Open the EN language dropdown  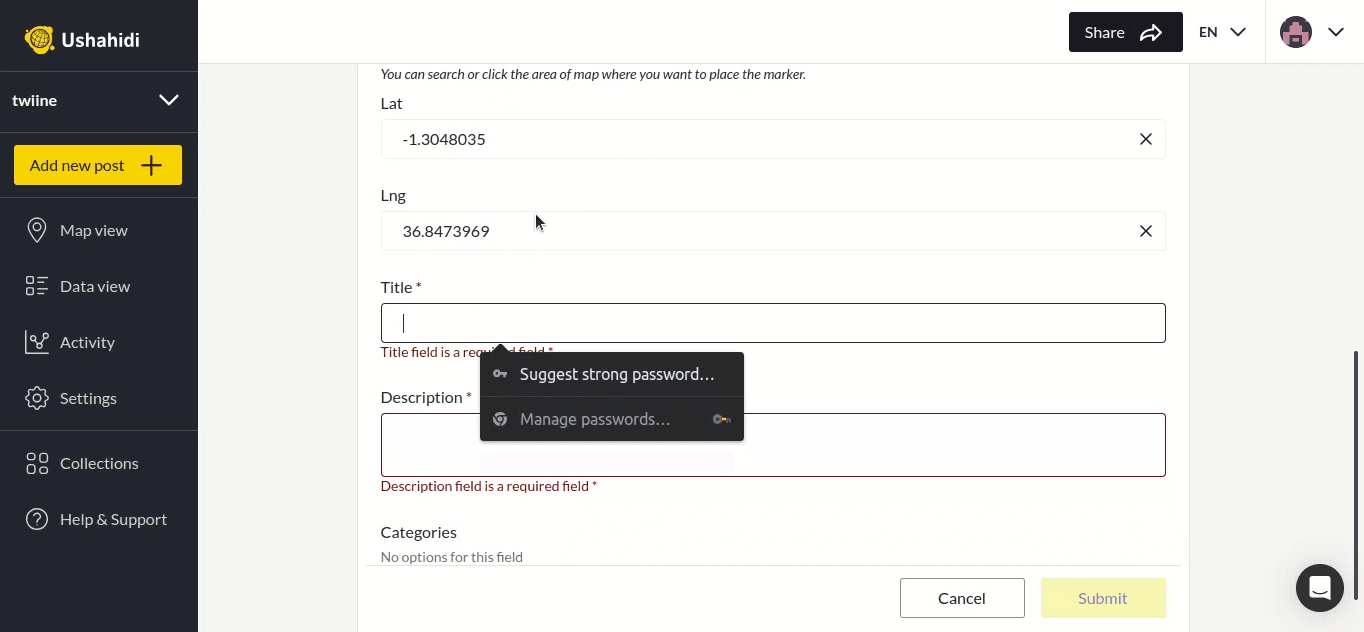[x=1222, y=32]
